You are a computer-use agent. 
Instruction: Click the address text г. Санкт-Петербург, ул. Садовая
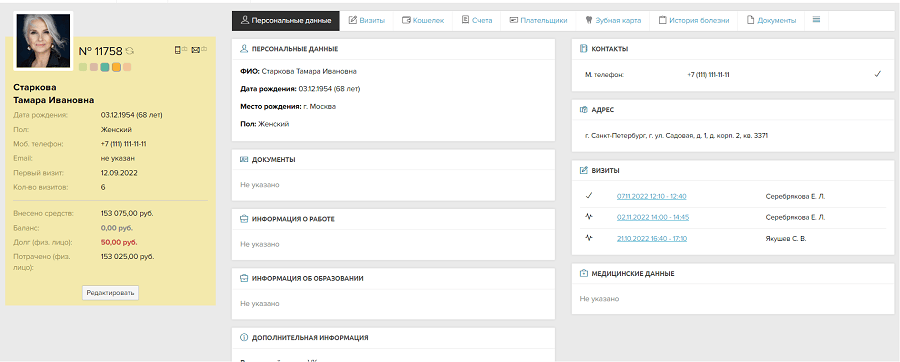point(677,136)
